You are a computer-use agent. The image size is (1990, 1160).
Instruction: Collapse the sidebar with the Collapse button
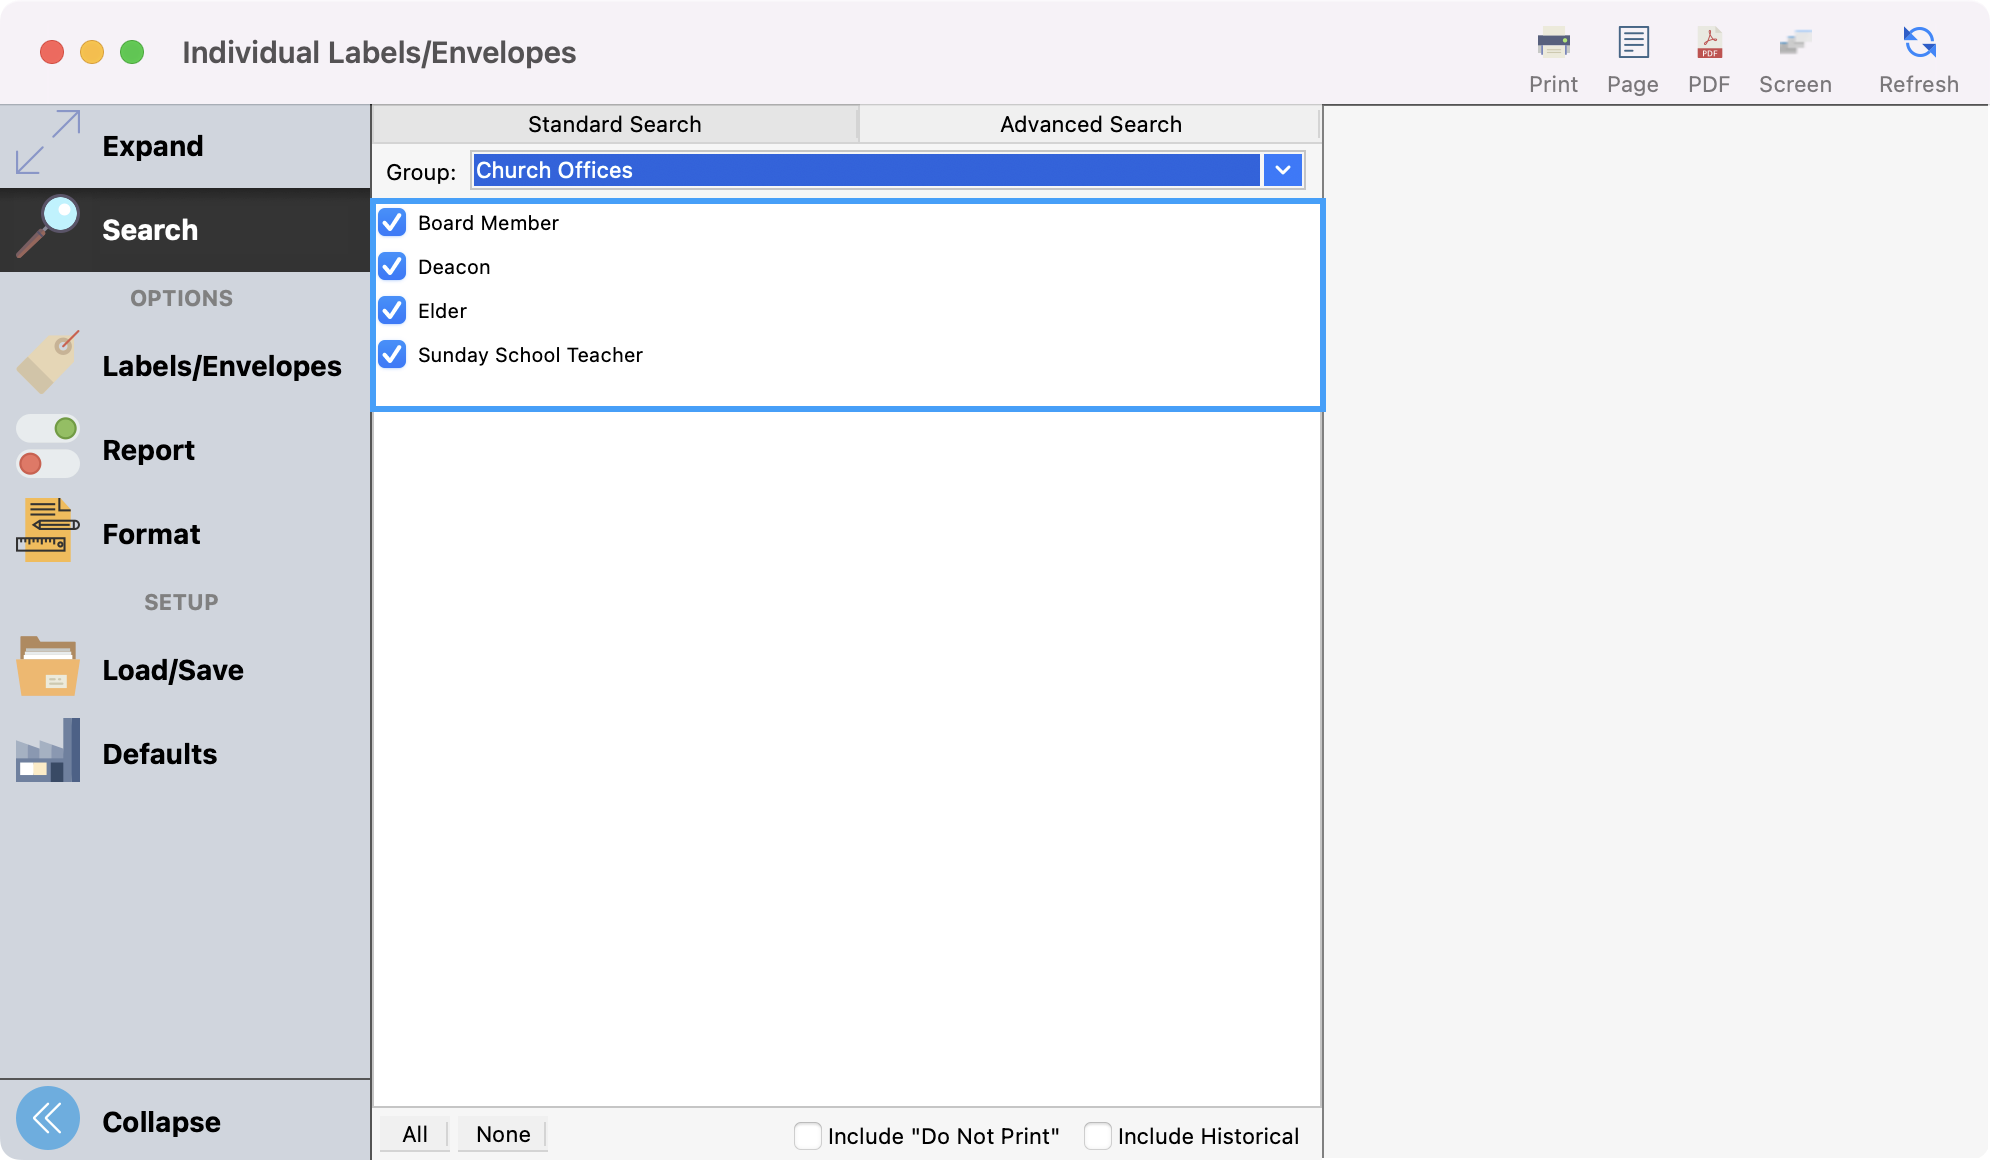(x=48, y=1119)
